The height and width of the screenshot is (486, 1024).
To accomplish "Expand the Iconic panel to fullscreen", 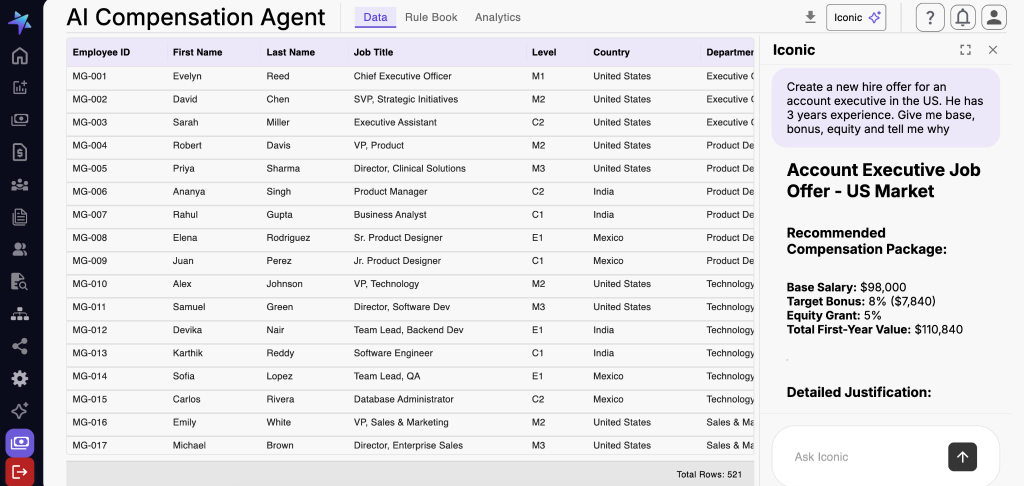I will [x=965, y=50].
